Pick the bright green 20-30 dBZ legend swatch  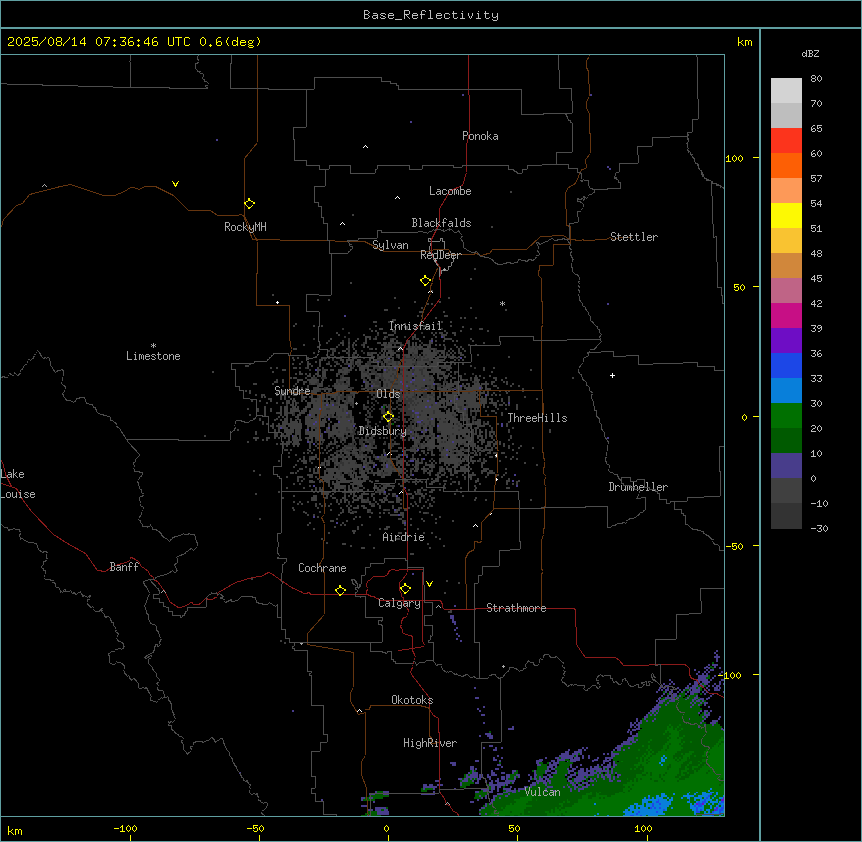[x=786, y=416]
